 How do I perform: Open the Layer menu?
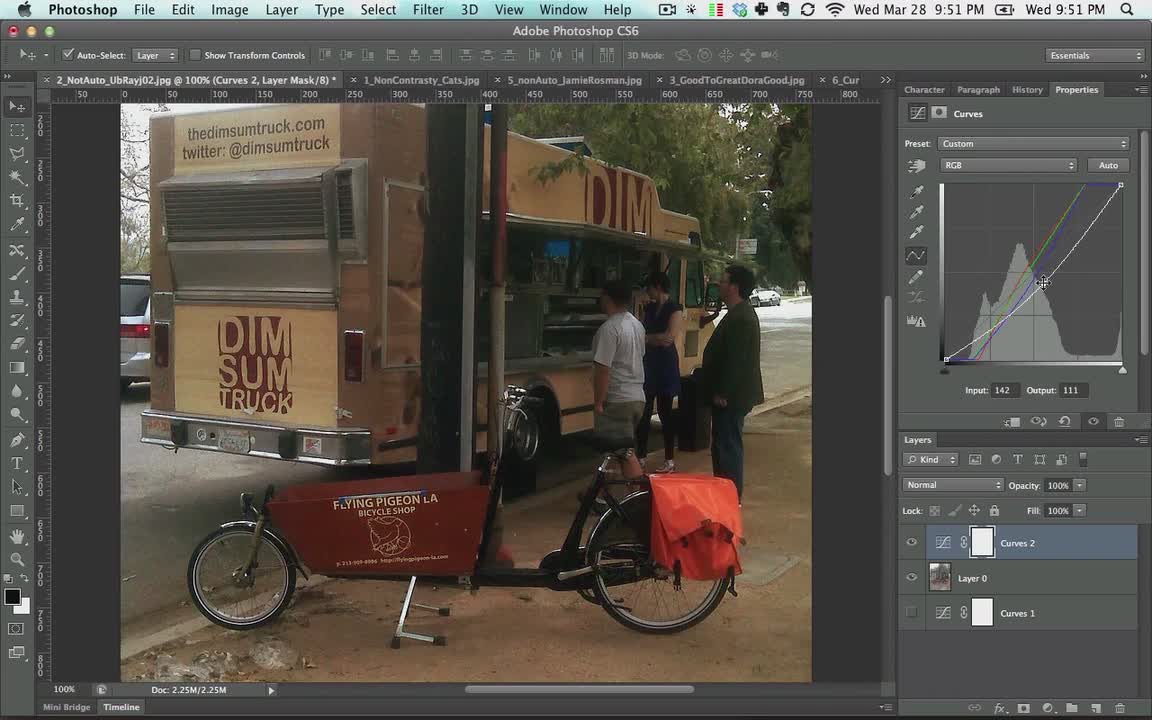click(281, 10)
